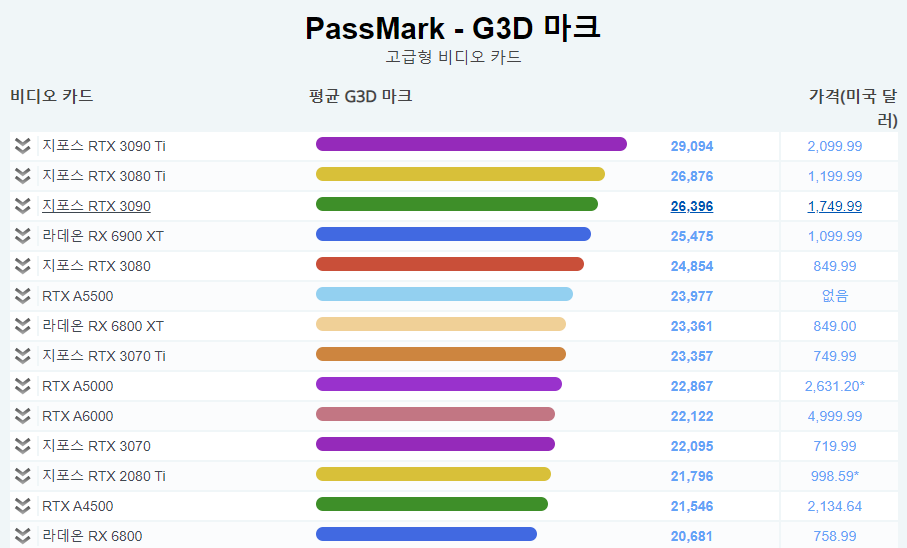Click the price 4,999.99
Image resolution: width=907 pixels, height=548 pixels.
835,417
